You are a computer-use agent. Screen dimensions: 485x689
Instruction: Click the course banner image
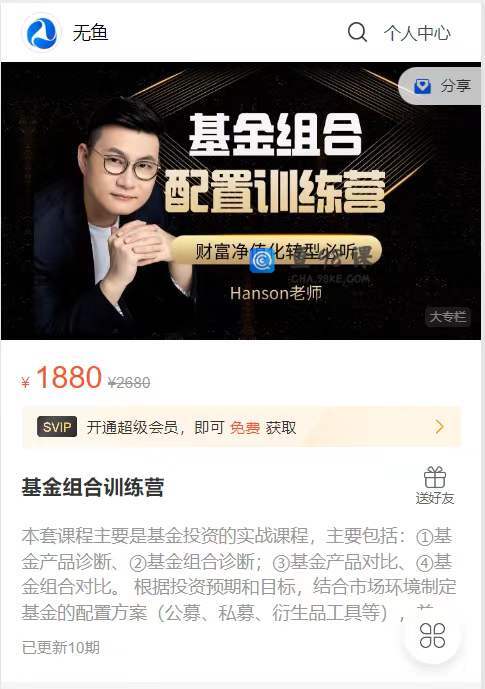(241, 201)
